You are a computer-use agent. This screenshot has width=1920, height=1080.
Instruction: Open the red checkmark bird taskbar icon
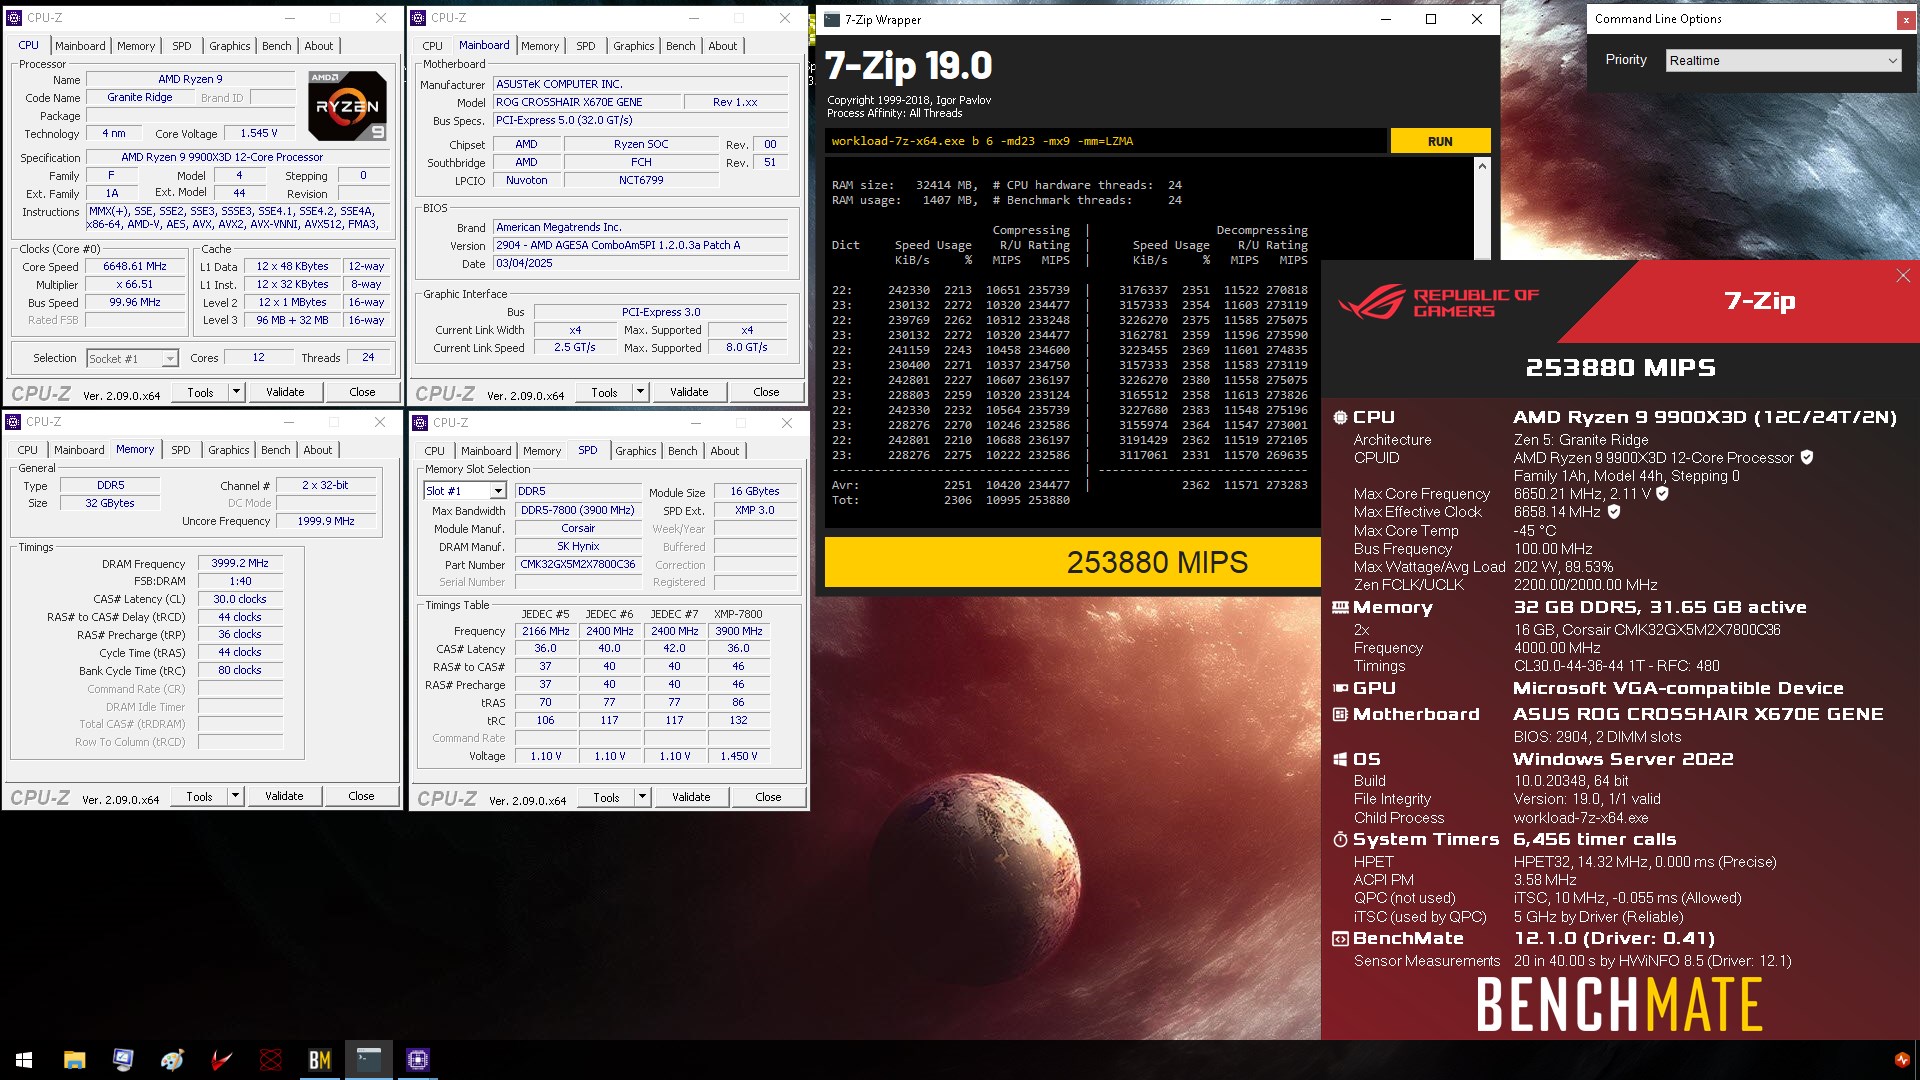pos(221,1060)
